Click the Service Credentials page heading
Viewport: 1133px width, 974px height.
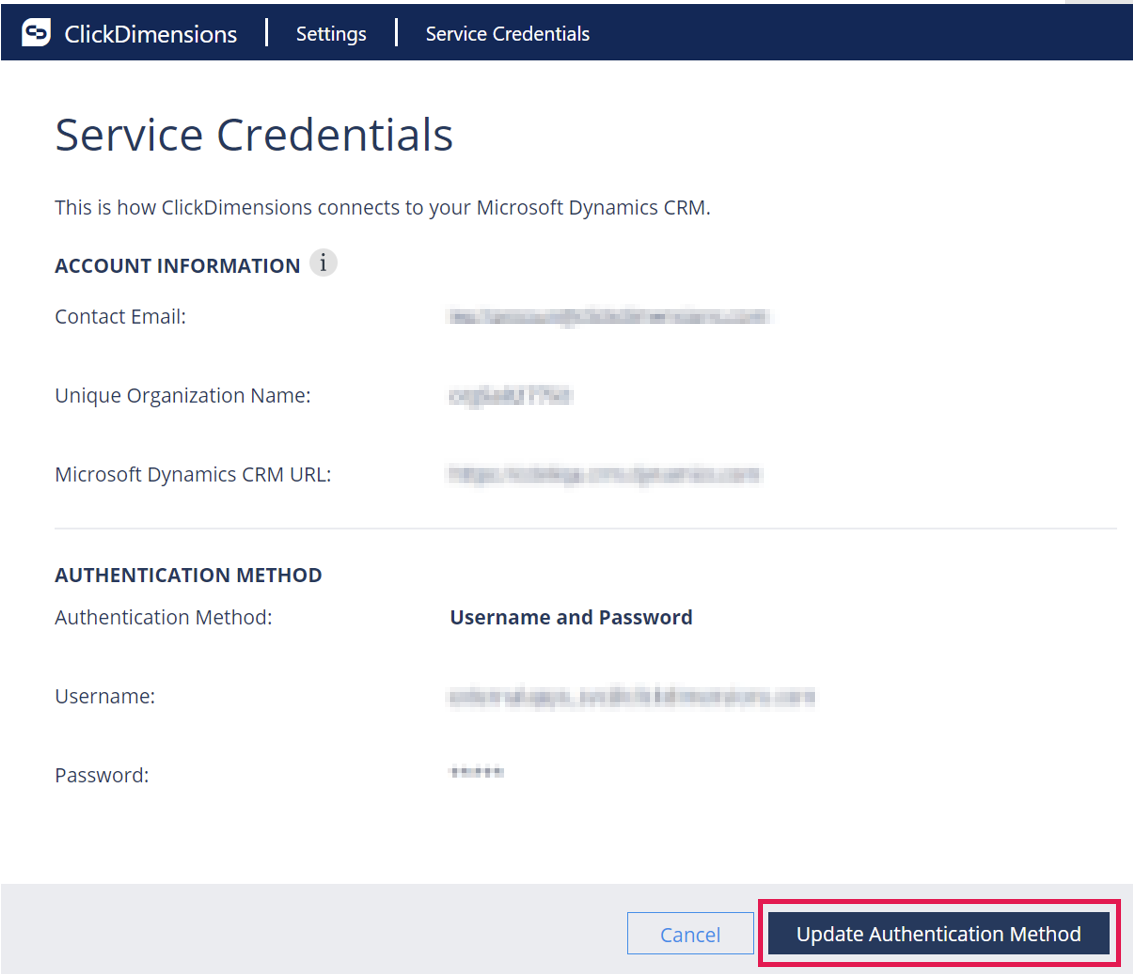pos(254,135)
